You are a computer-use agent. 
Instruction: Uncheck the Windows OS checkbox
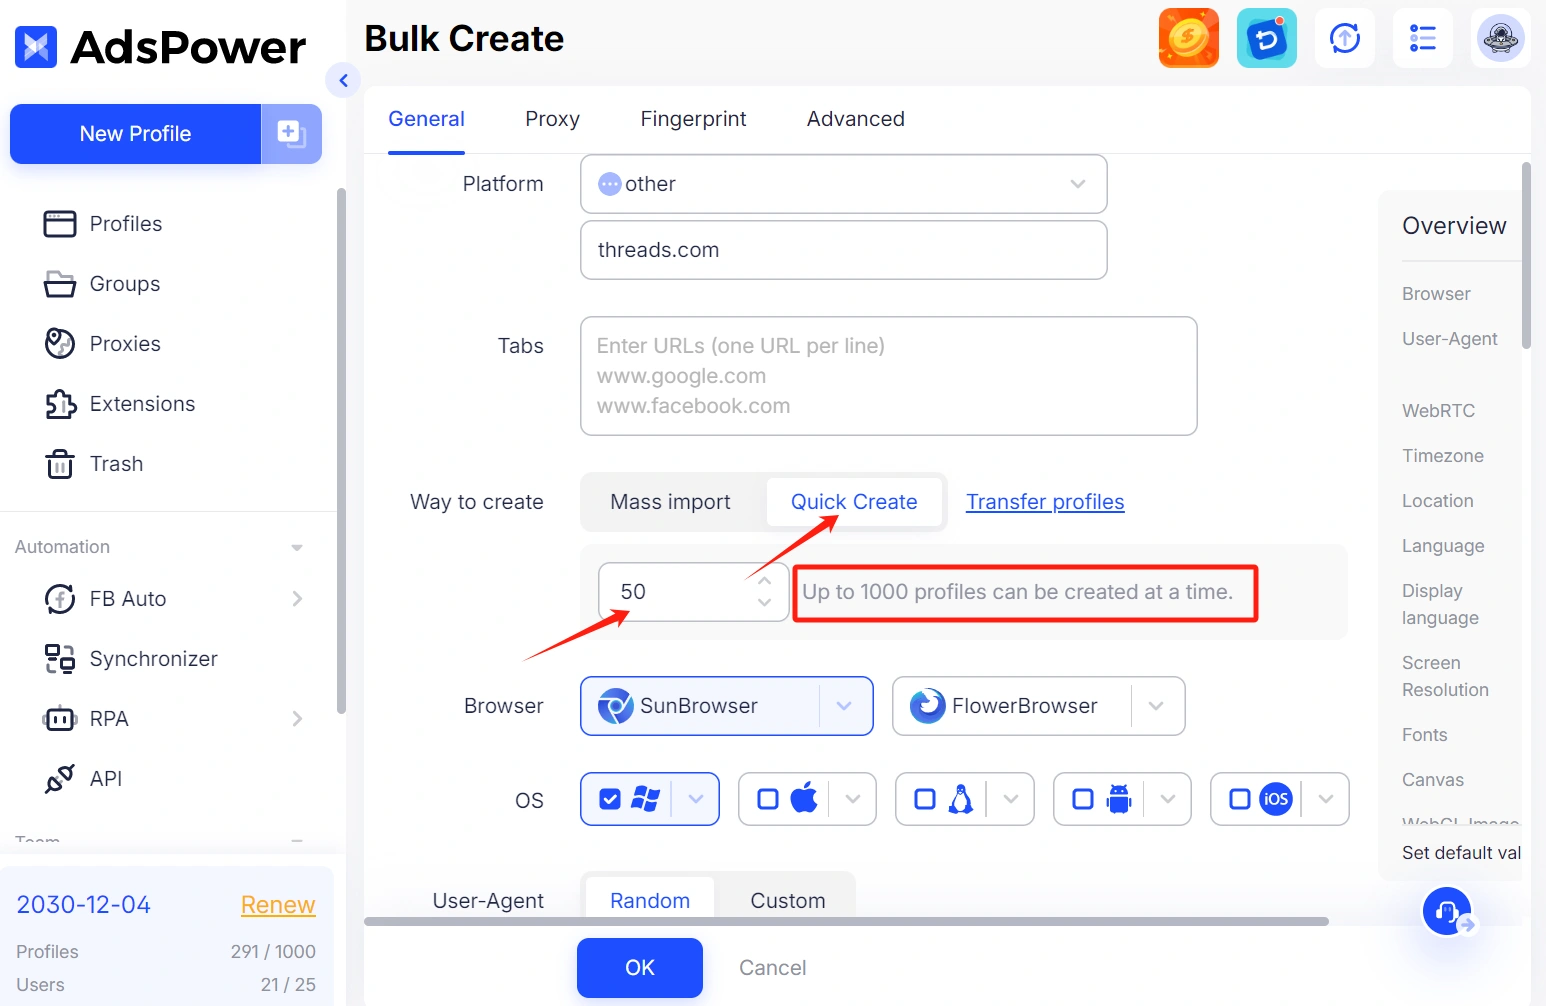click(x=610, y=799)
